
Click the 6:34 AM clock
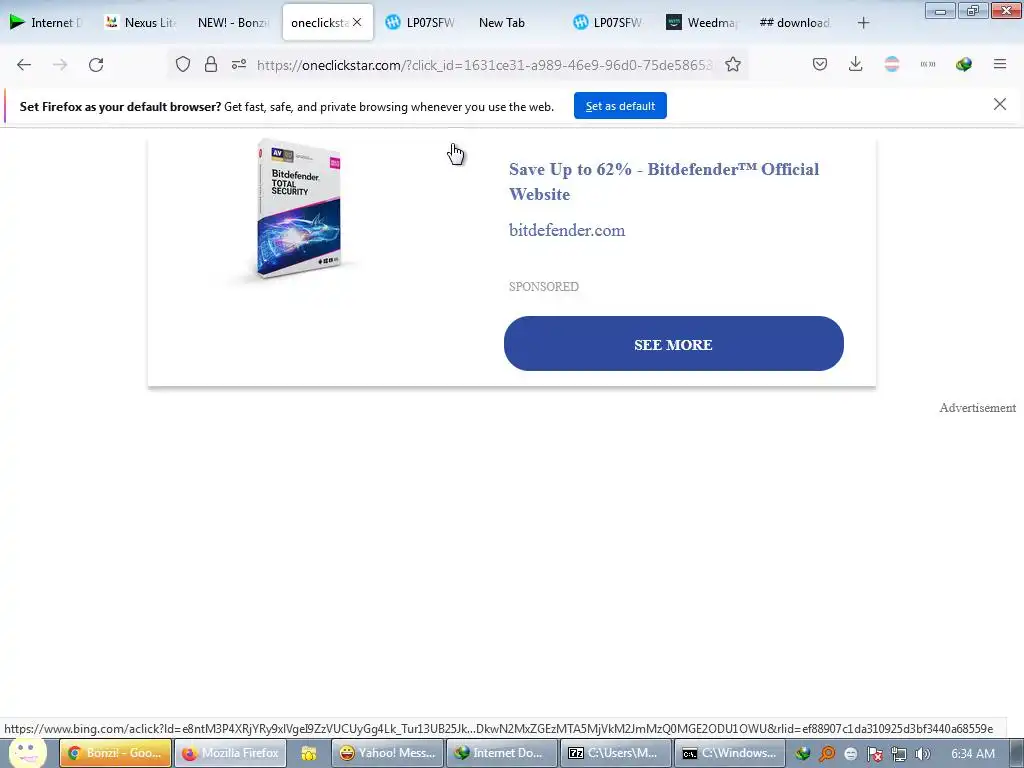(x=973, y=754)
